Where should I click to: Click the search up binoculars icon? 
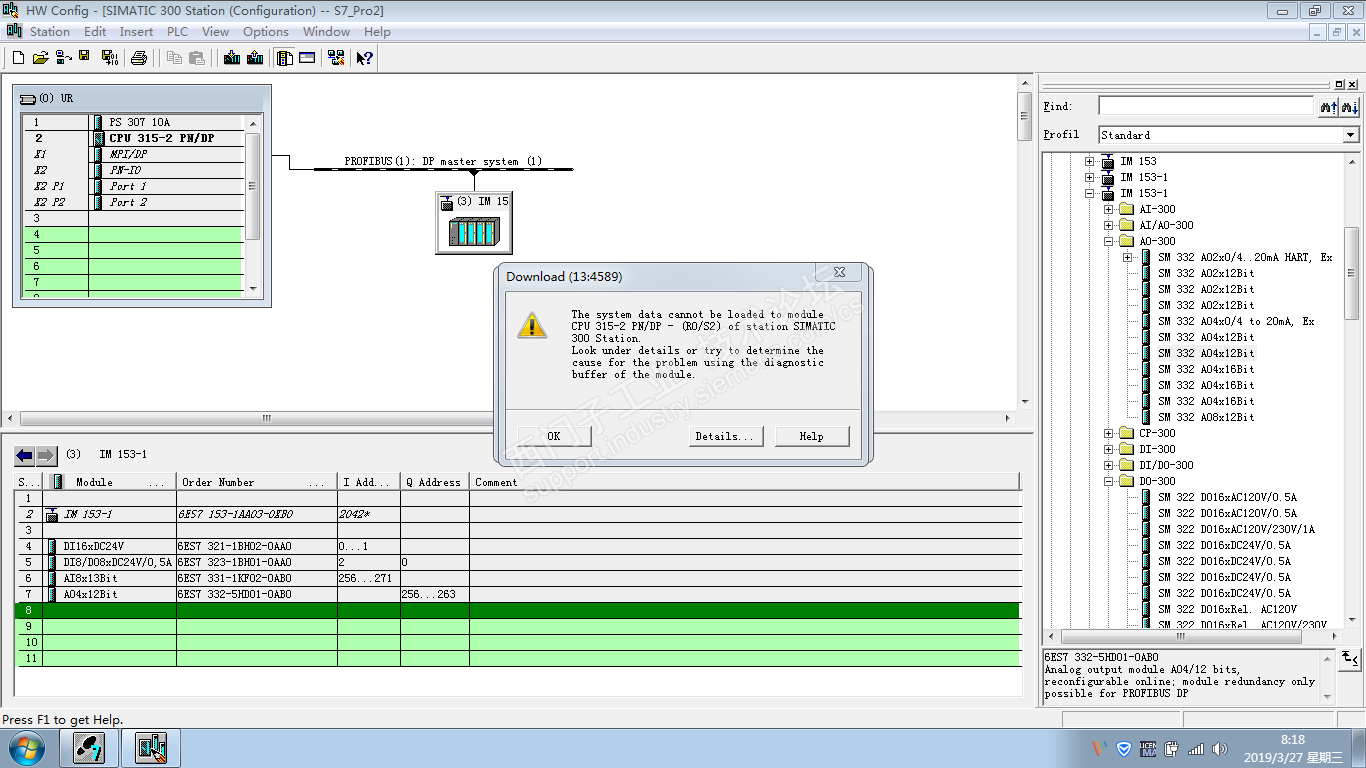(x=1328, y=106)
